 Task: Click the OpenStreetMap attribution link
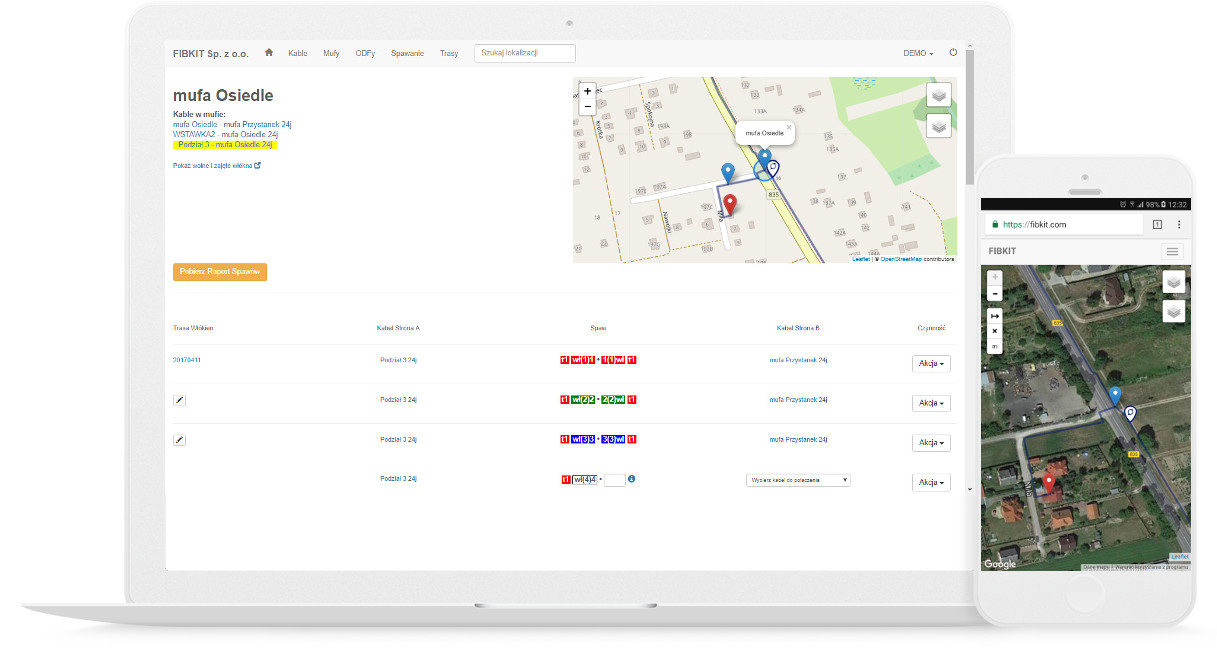[901, 259]
